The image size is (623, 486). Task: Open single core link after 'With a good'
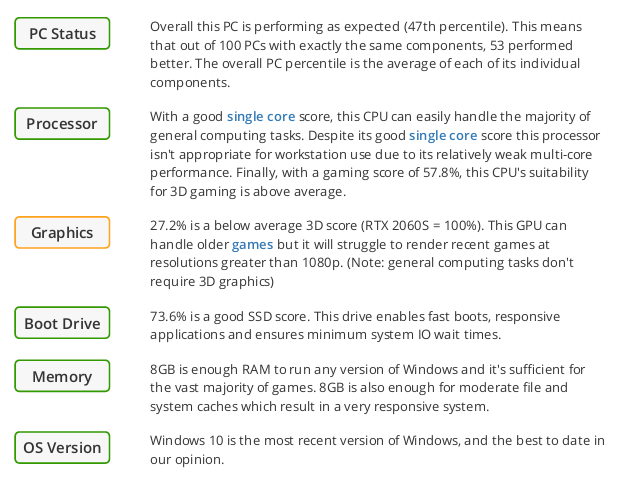(x=261, y=116)
